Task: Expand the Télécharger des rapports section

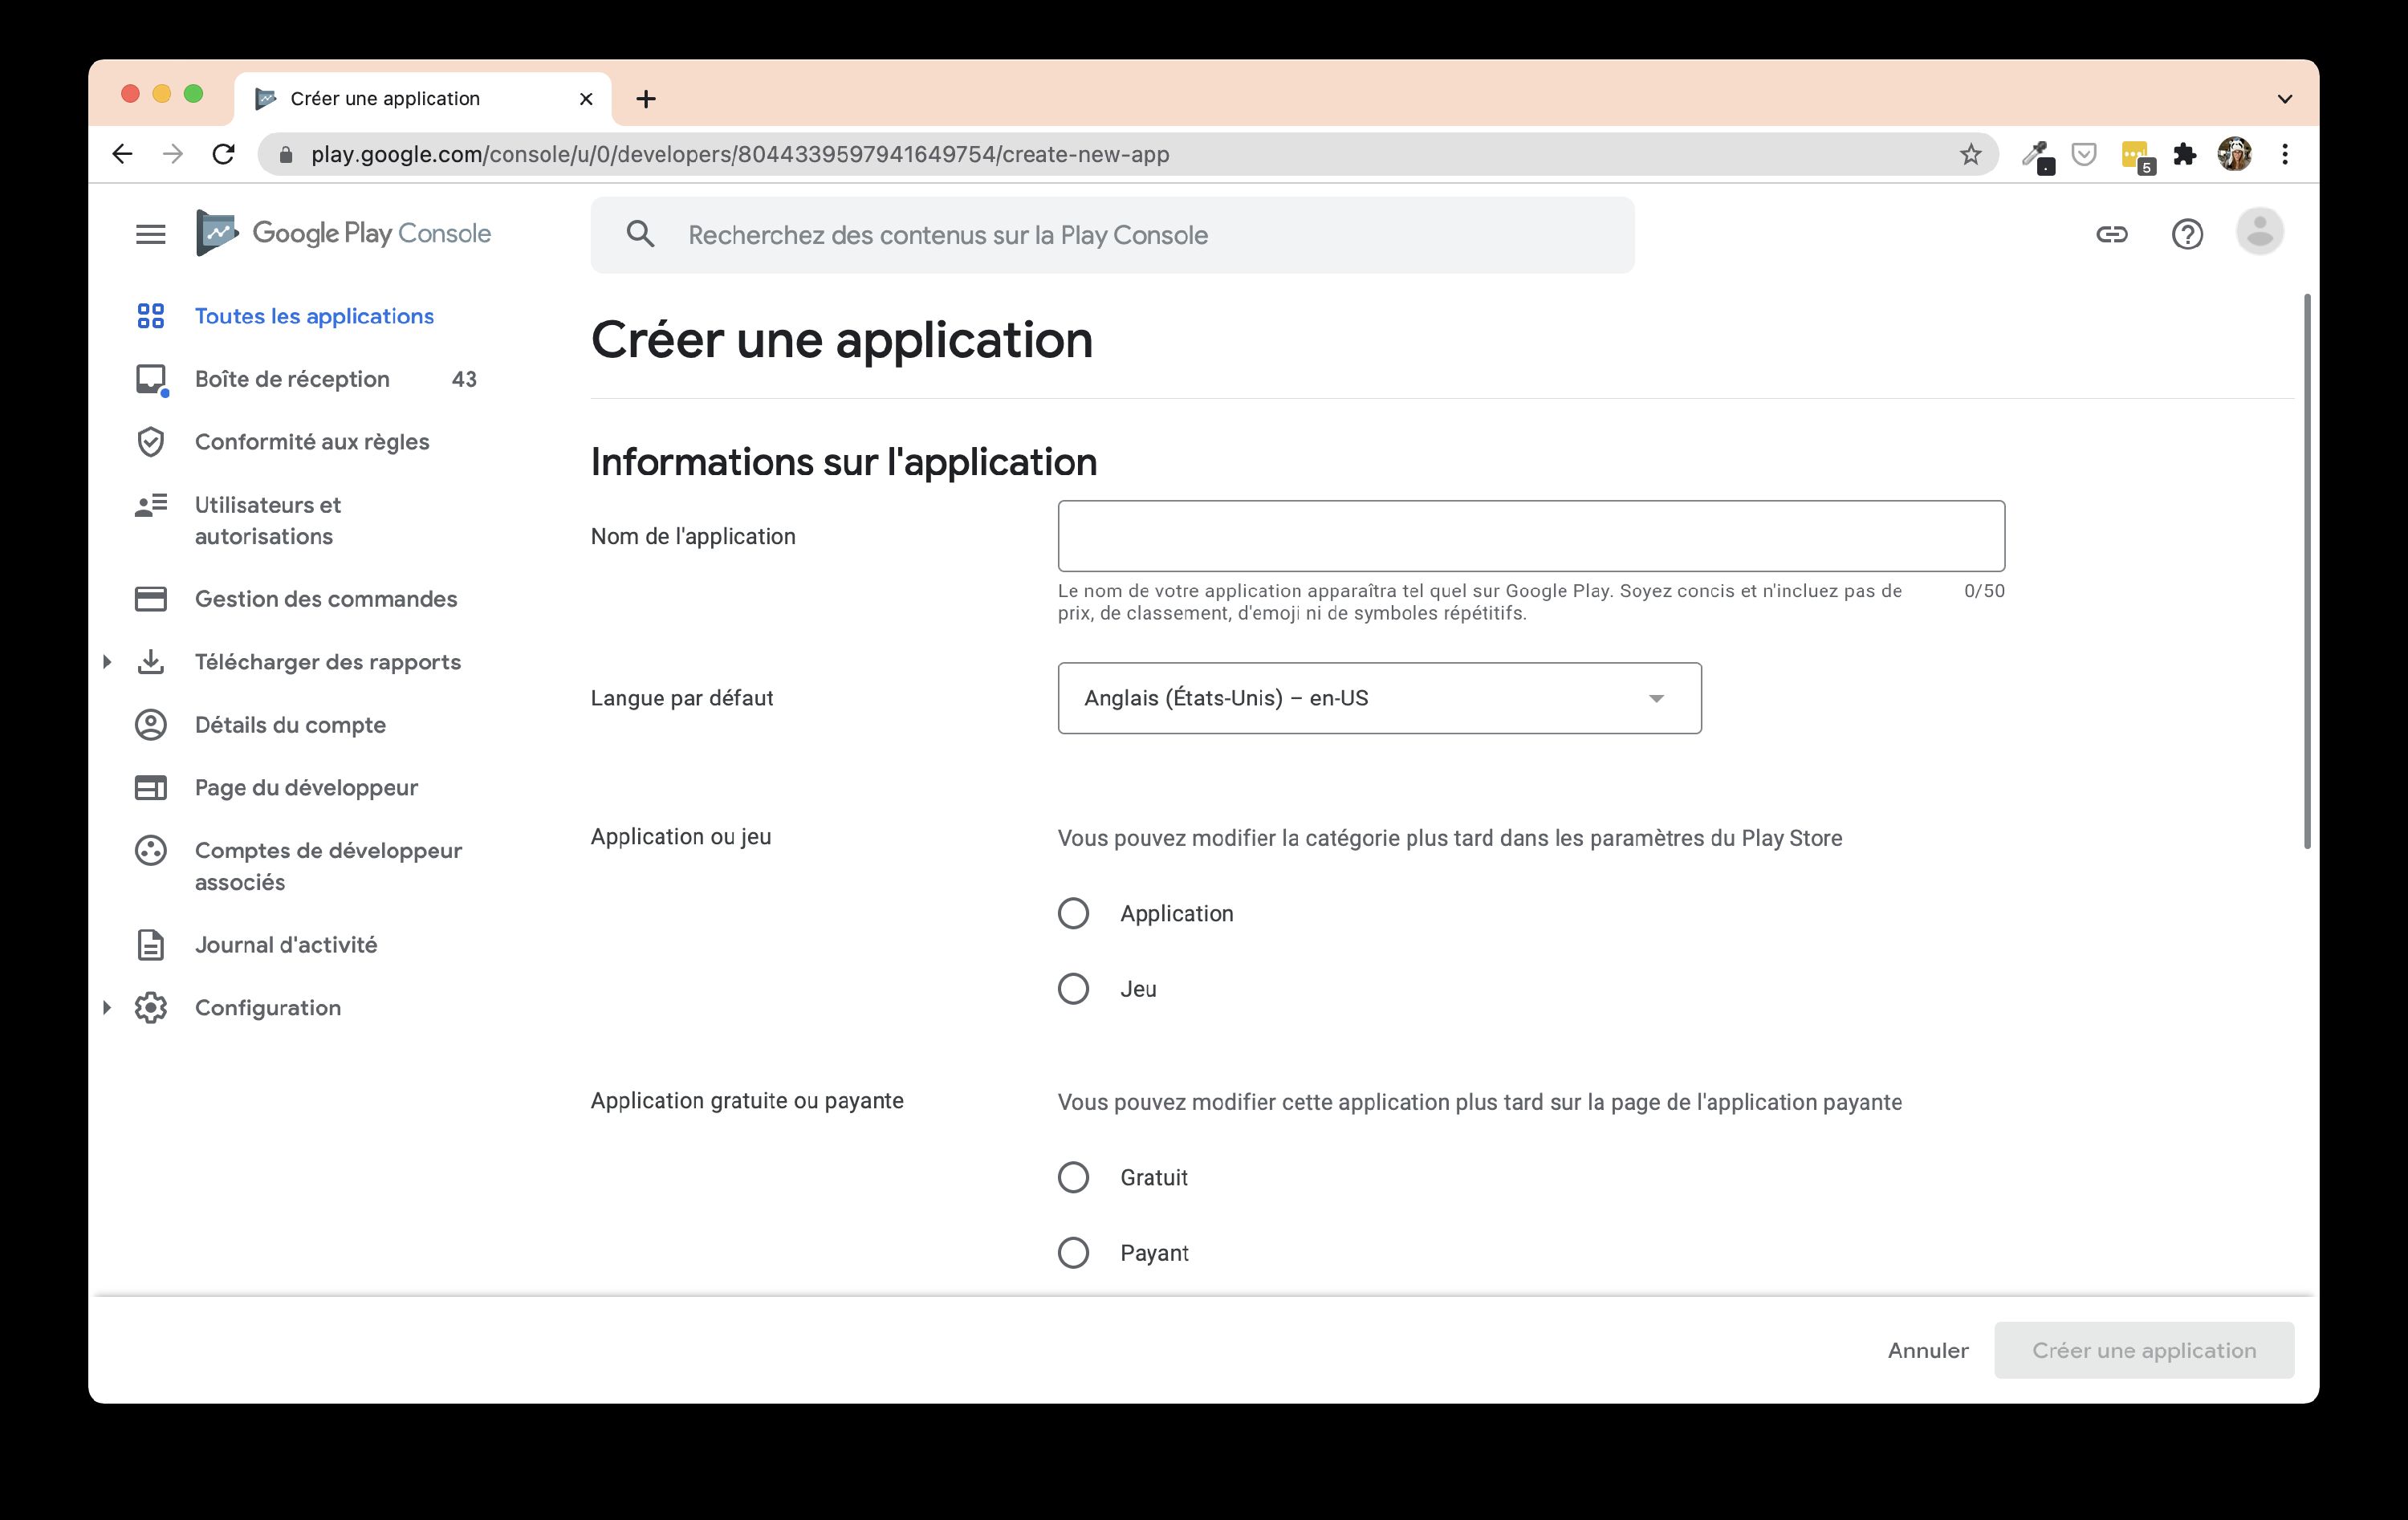Action: pyautogui.click(x=107, y=662)
